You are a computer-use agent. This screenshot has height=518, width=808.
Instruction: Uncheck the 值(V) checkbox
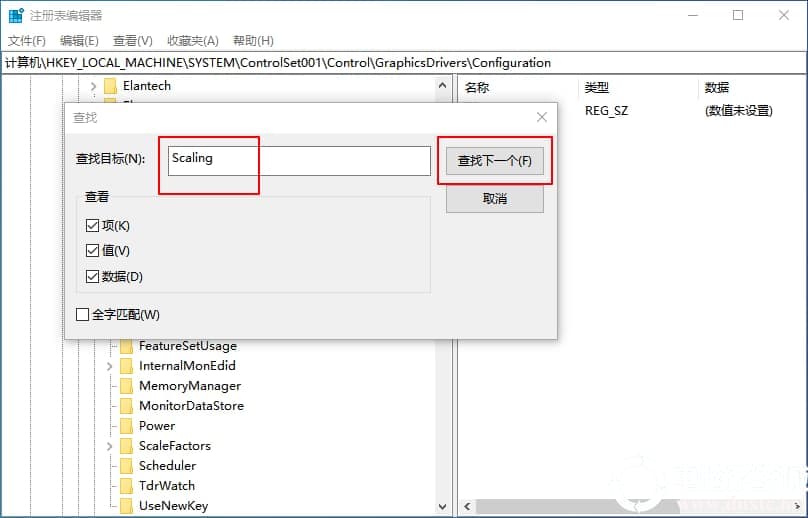tap(92, 250)
